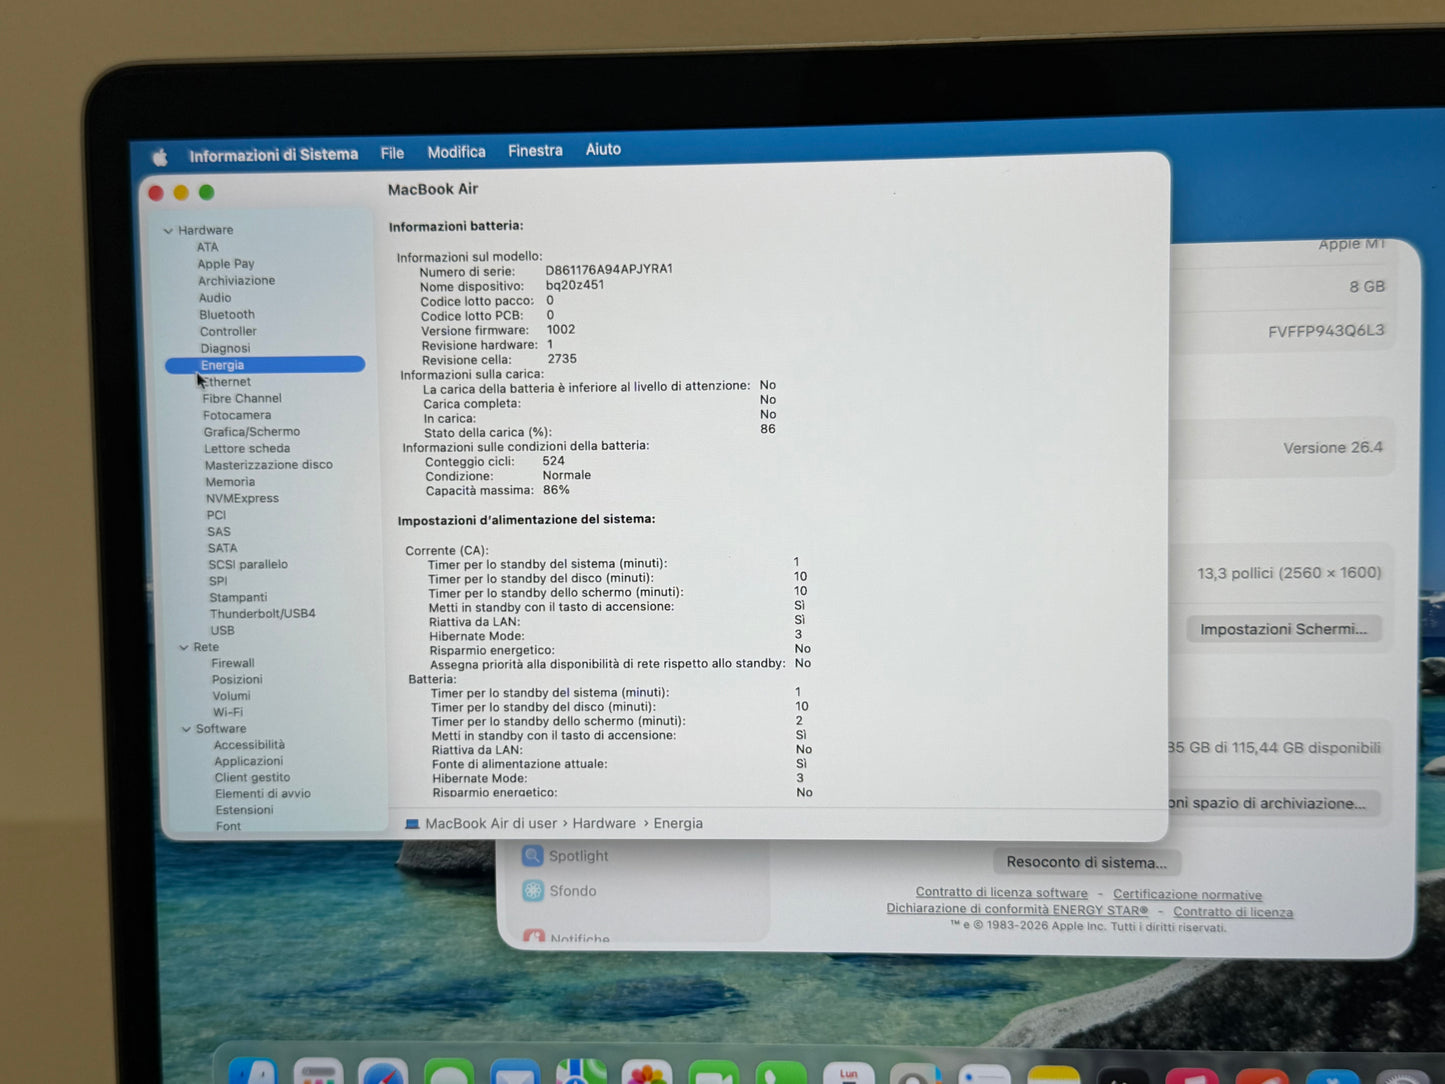The height and width of the screenshot is (1084, 1445).
Task: Open Dichiarazione di conformità ENERGY STAR link
Action: pos(1017,909)
